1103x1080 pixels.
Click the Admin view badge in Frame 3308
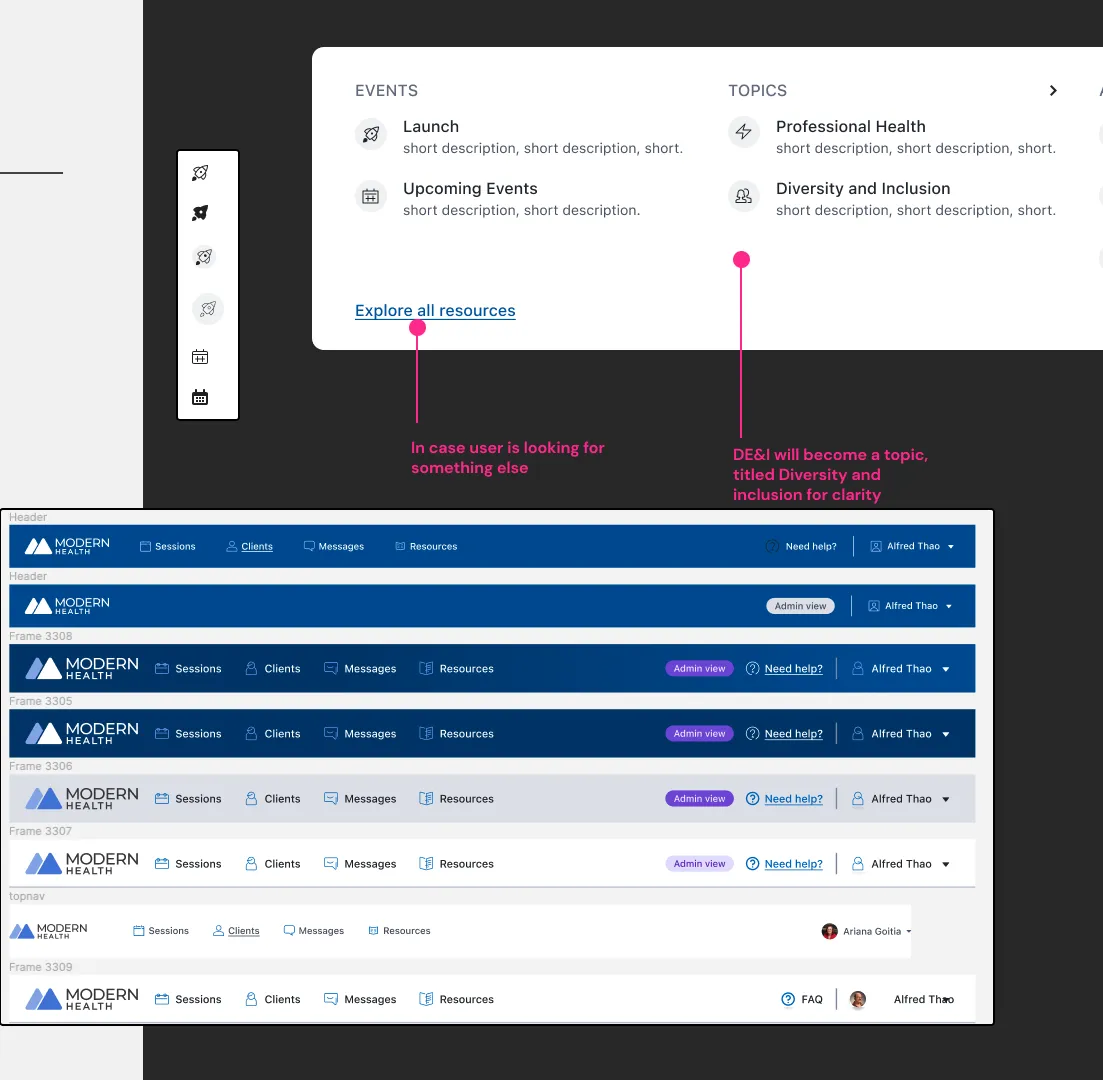click(x=699, y=668)
